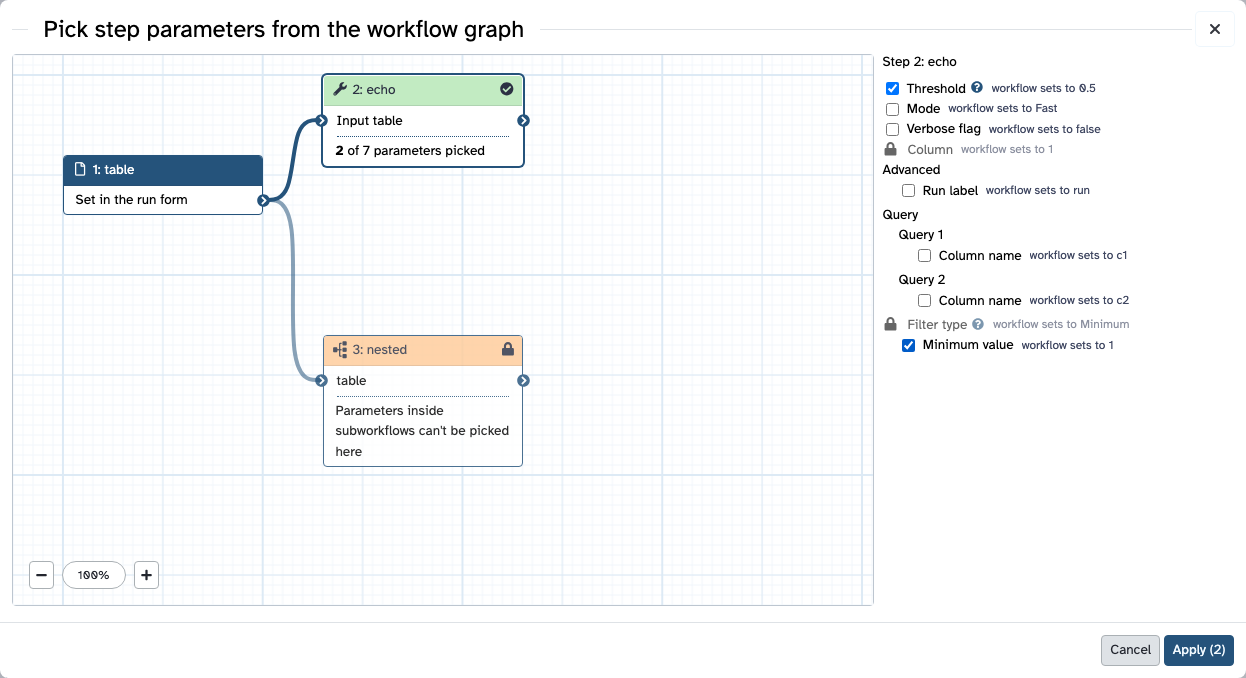This screenshot has width=1246, height=678.
Task: Zoom in with the plus button
Action: pyautogui.click(x=146, y=575)
